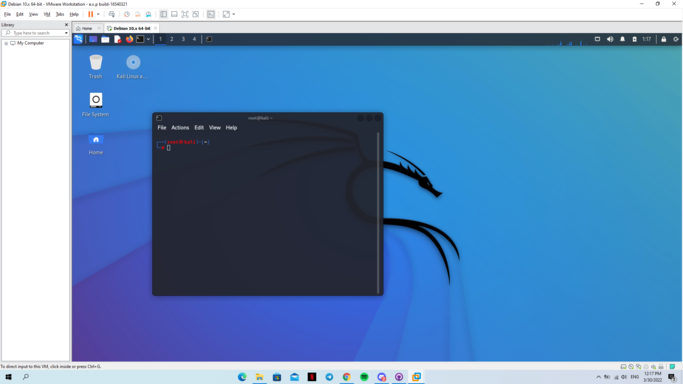Toggle the thumbnail bar view

[x=174, y=14]
